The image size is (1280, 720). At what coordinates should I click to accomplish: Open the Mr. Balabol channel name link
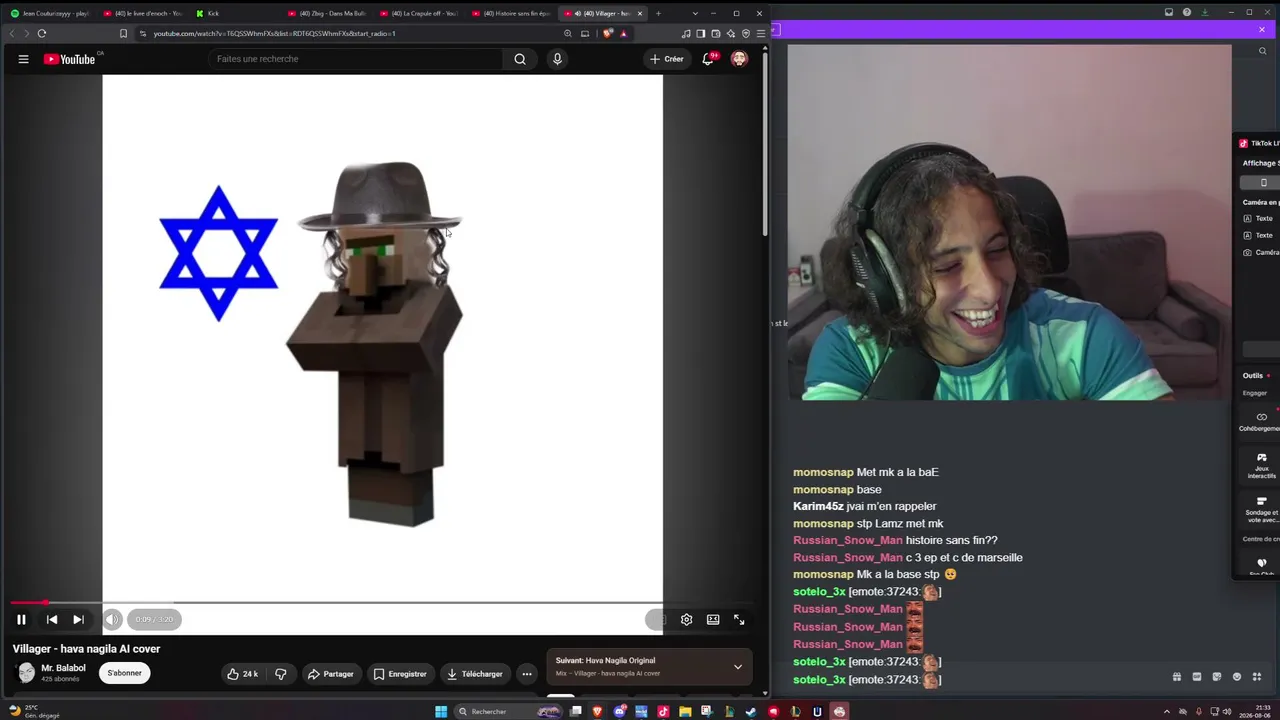[63, 668]
